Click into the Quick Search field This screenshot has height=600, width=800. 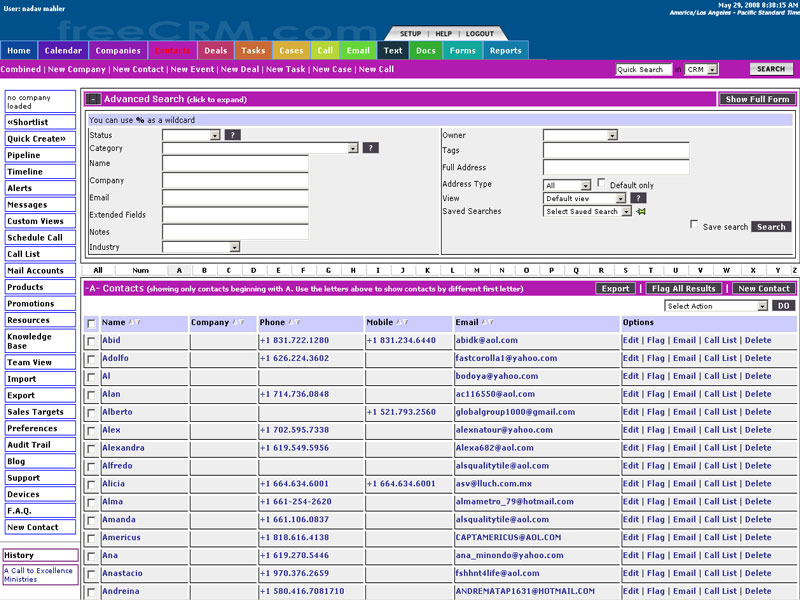pyautogui.click(x=643, y=69)
